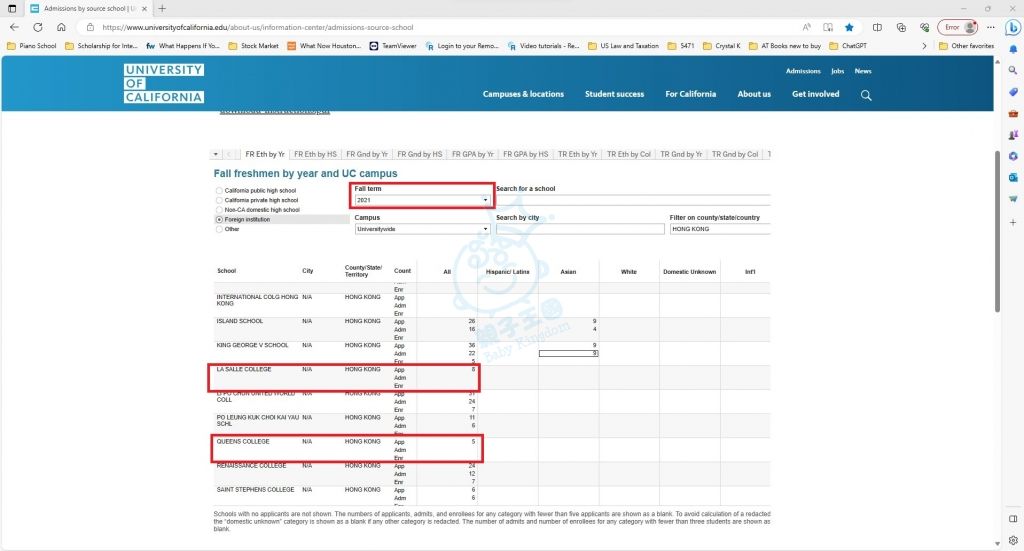Switch to FR Gnd by Yr tab
Viewport: 1024px width, 551px height.
pyautogui.click(x=367, y=154)
